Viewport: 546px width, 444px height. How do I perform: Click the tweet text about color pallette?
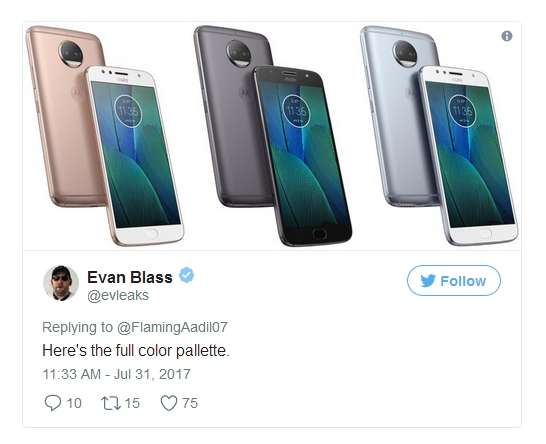(x=136, y=350)
